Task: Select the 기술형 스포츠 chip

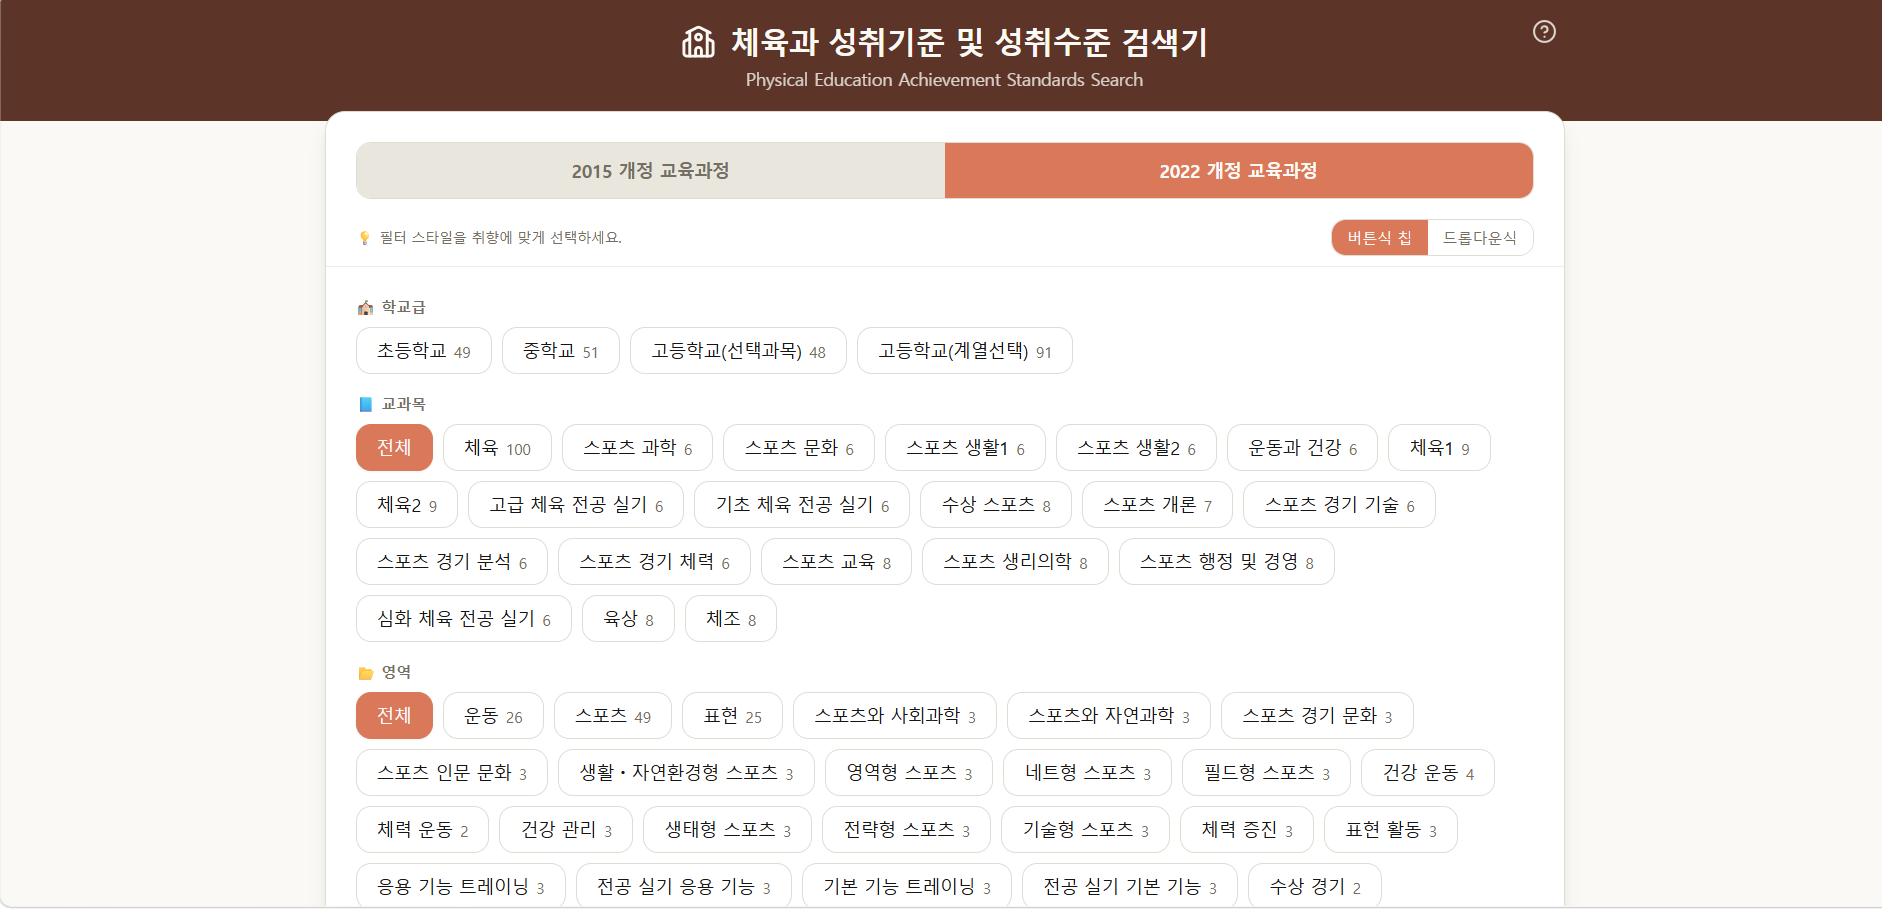Action: tap(1086, 830)
